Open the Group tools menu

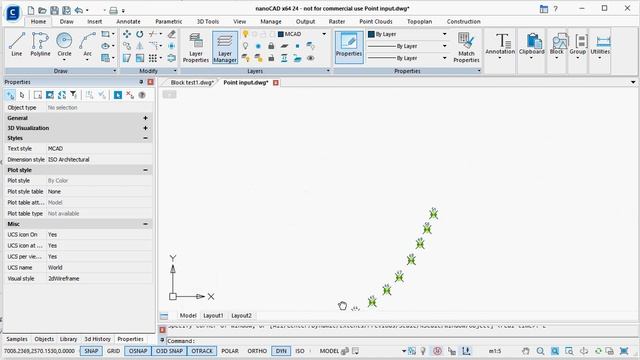(578, 47)
